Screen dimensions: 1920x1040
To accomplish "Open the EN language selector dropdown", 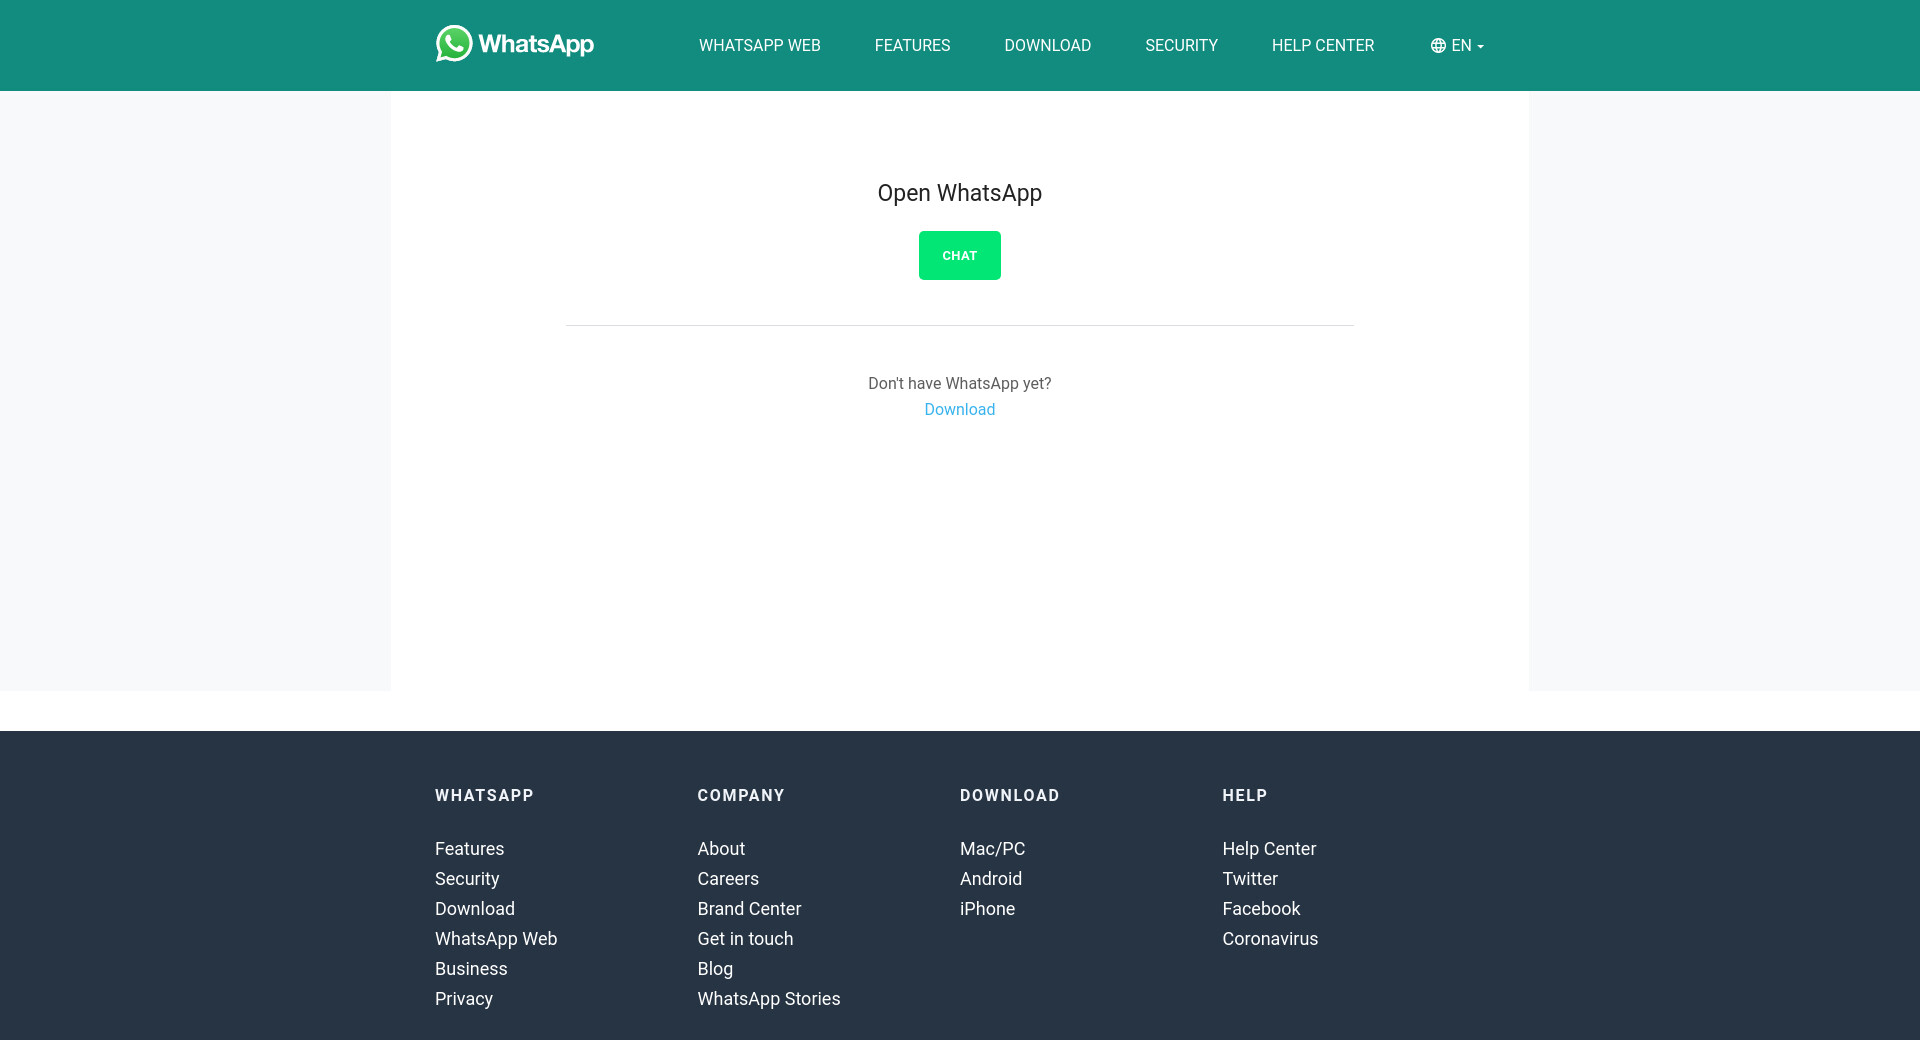I will [1457, 46].
